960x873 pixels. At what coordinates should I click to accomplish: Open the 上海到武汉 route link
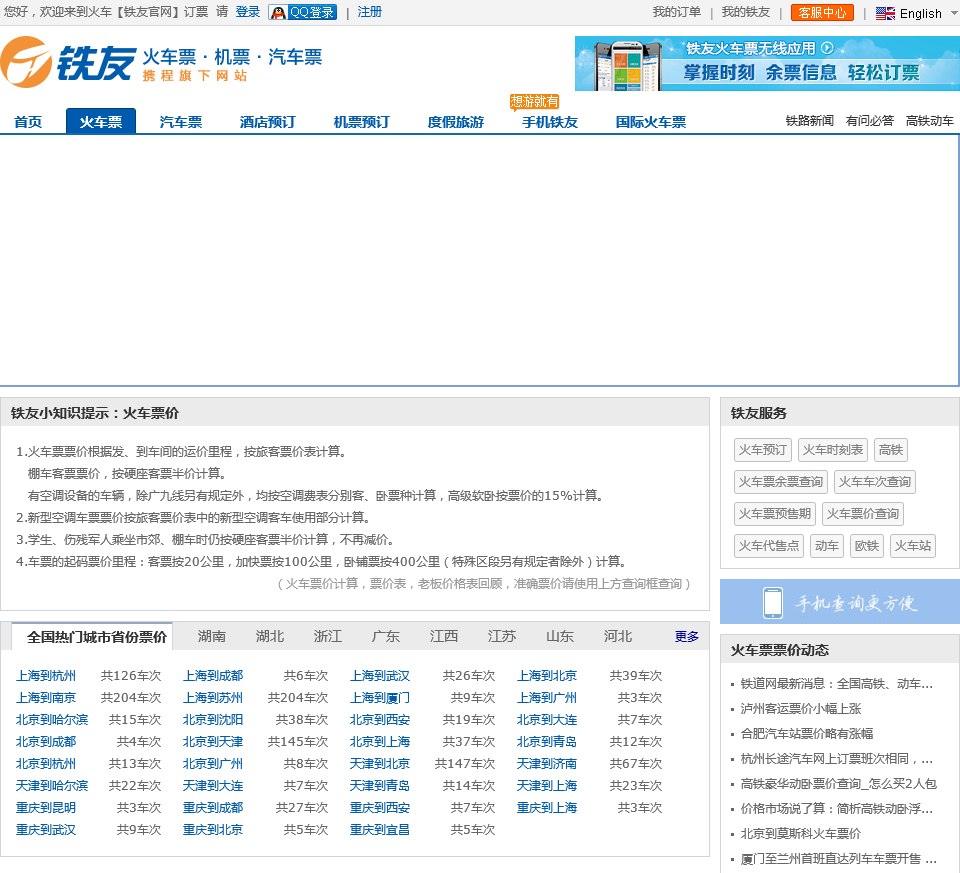click(380, 676)
